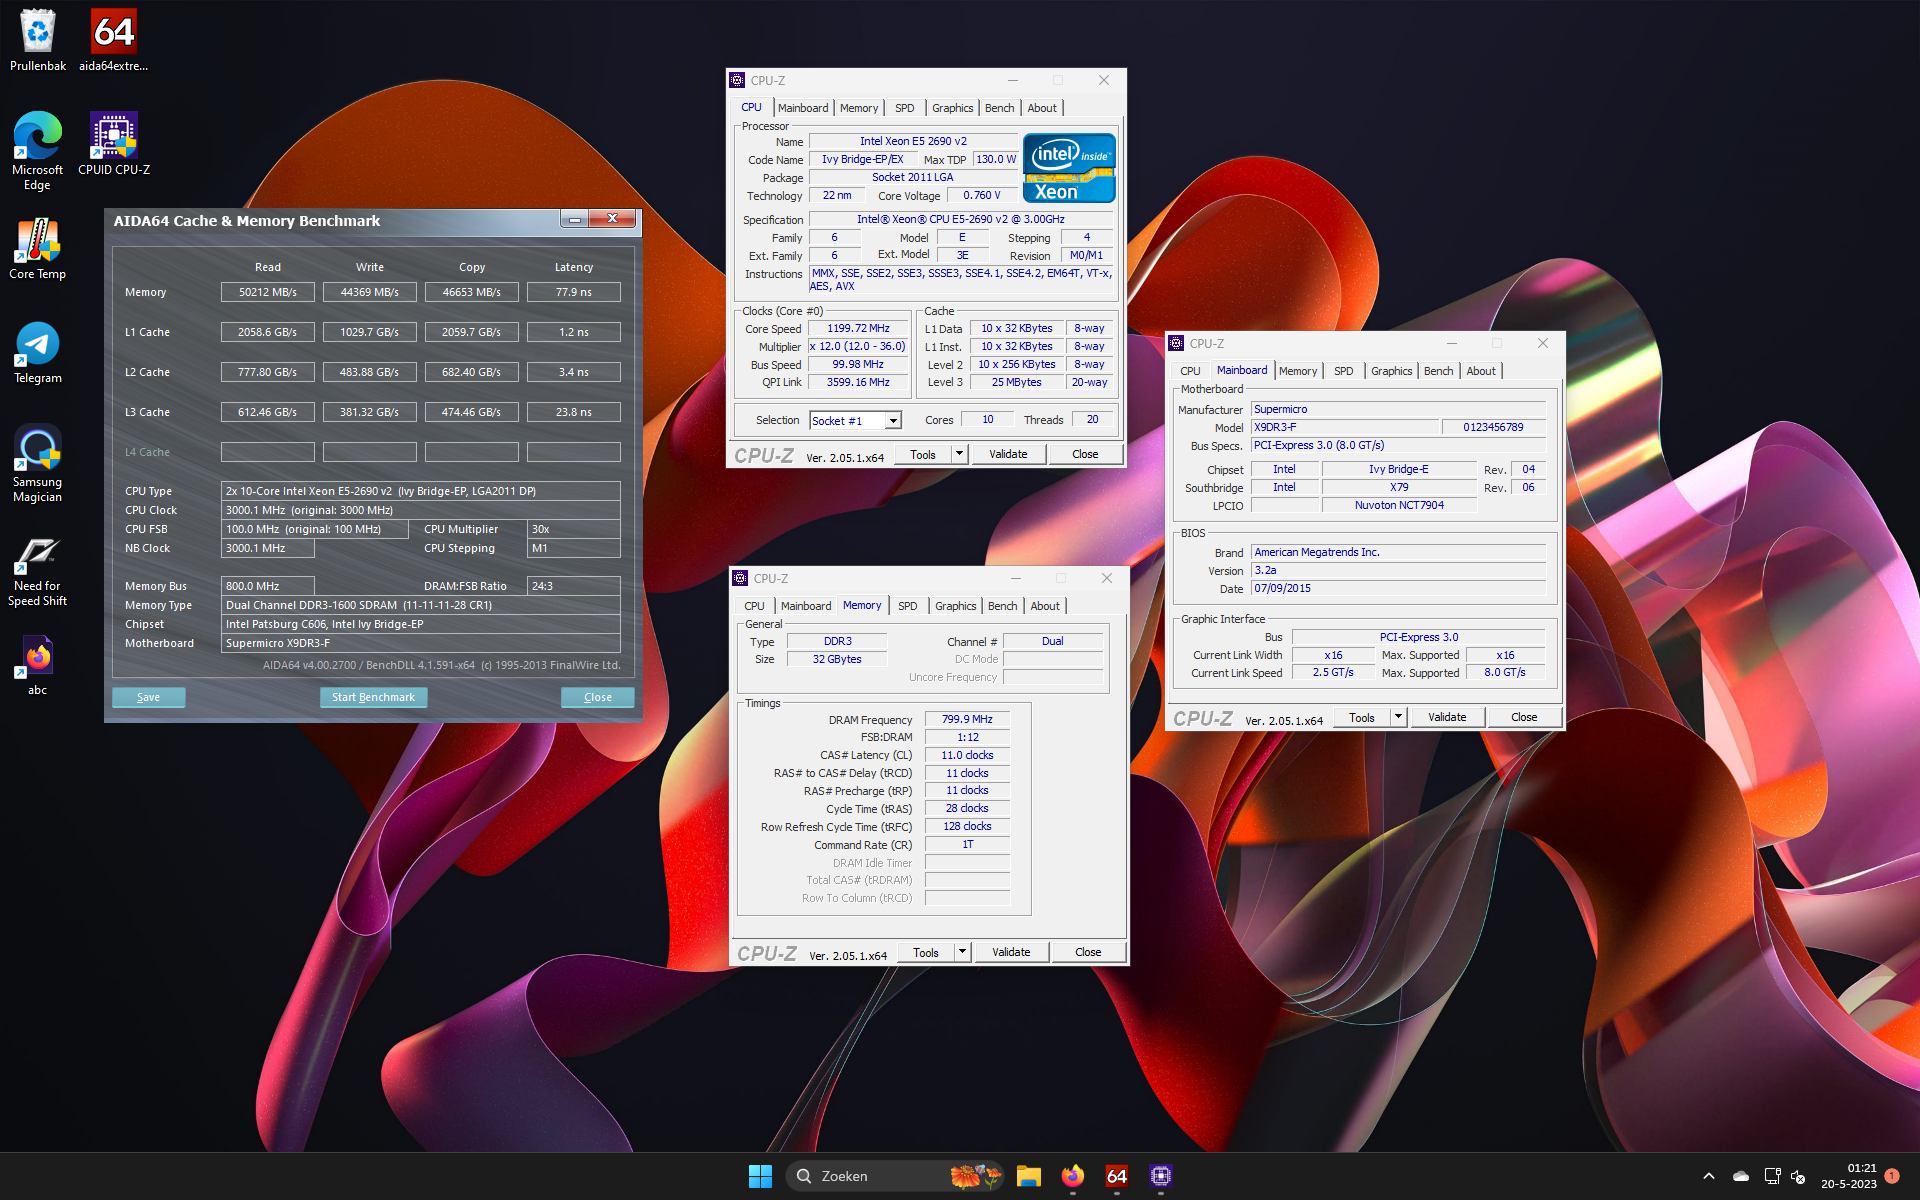Open the clock showing 01:21

(1849, 1176)
